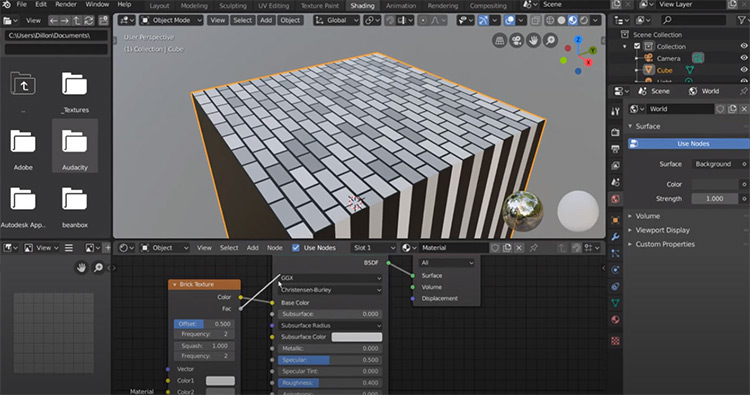Open Modifiers wrench tab
This screenshot has width=750, height=395.
click(616, 237)
